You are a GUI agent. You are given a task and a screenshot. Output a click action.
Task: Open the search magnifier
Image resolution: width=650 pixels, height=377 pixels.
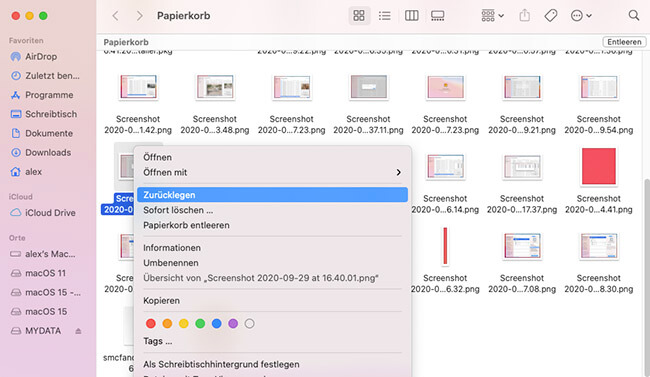point(633,16)
